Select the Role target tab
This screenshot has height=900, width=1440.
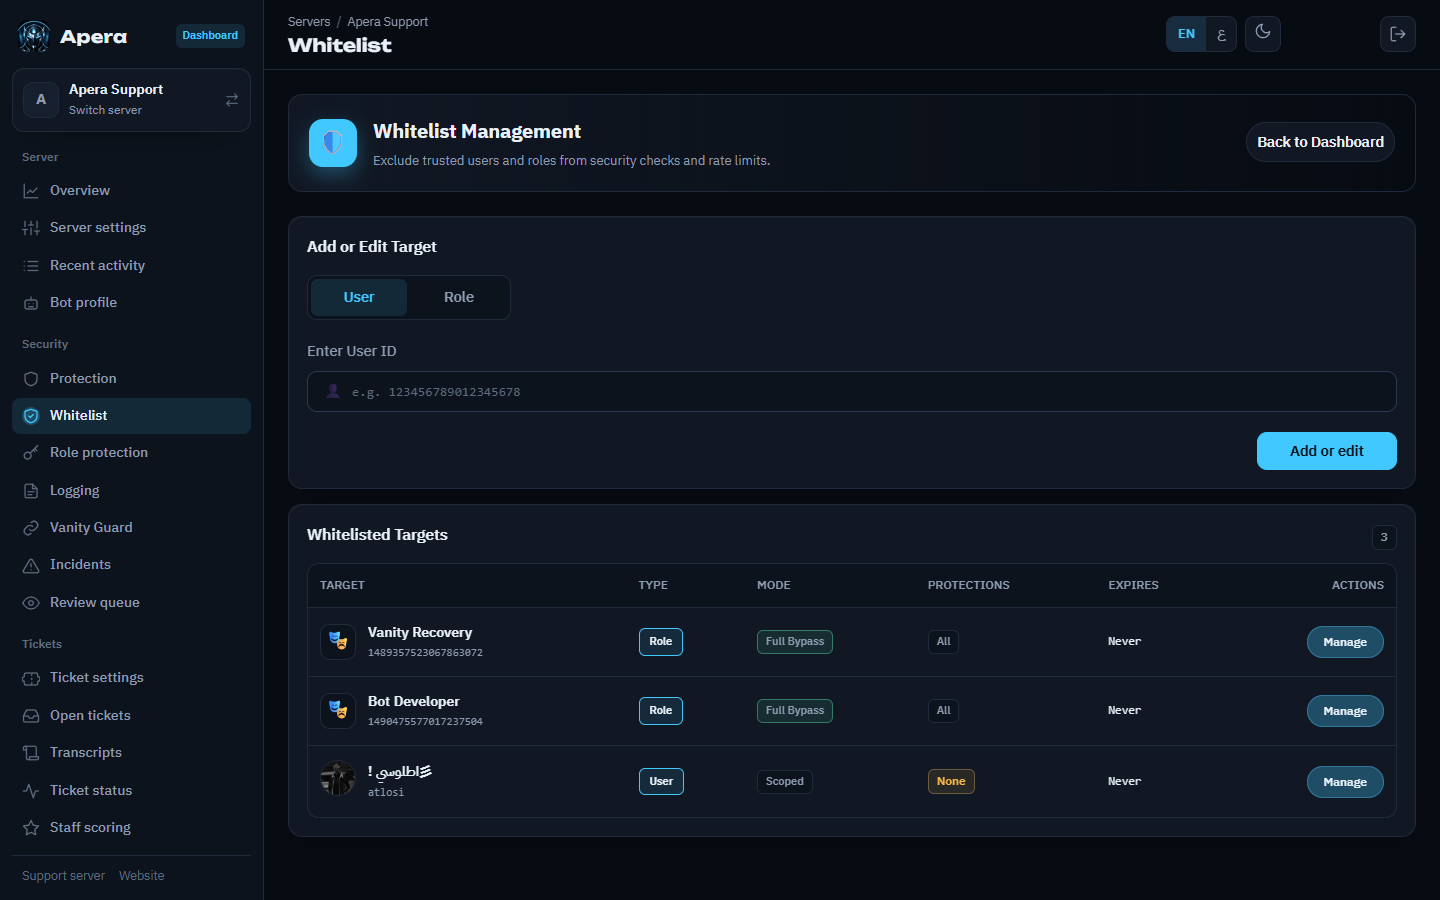pyautogui.click(x=459, y=298)
